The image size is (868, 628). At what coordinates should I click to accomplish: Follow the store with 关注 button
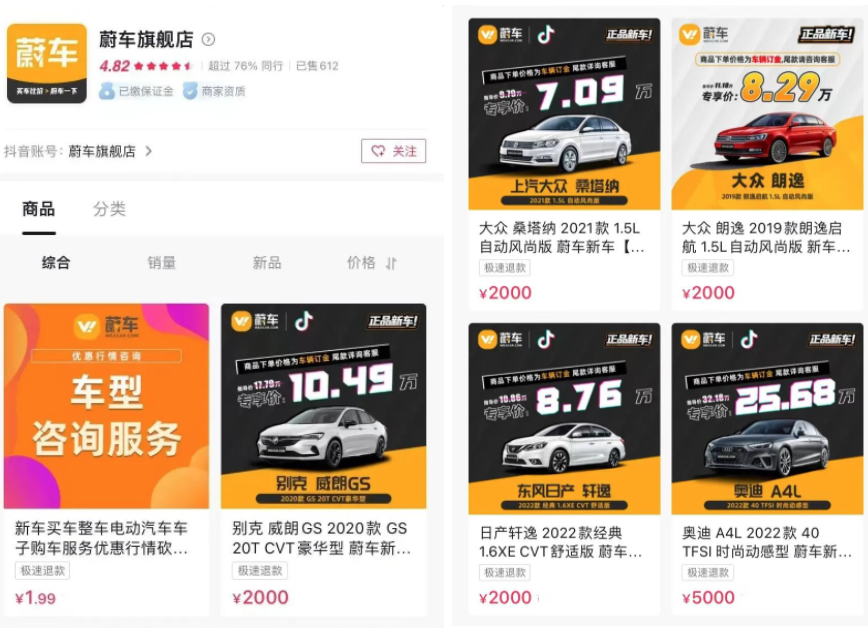click(394, 151)
